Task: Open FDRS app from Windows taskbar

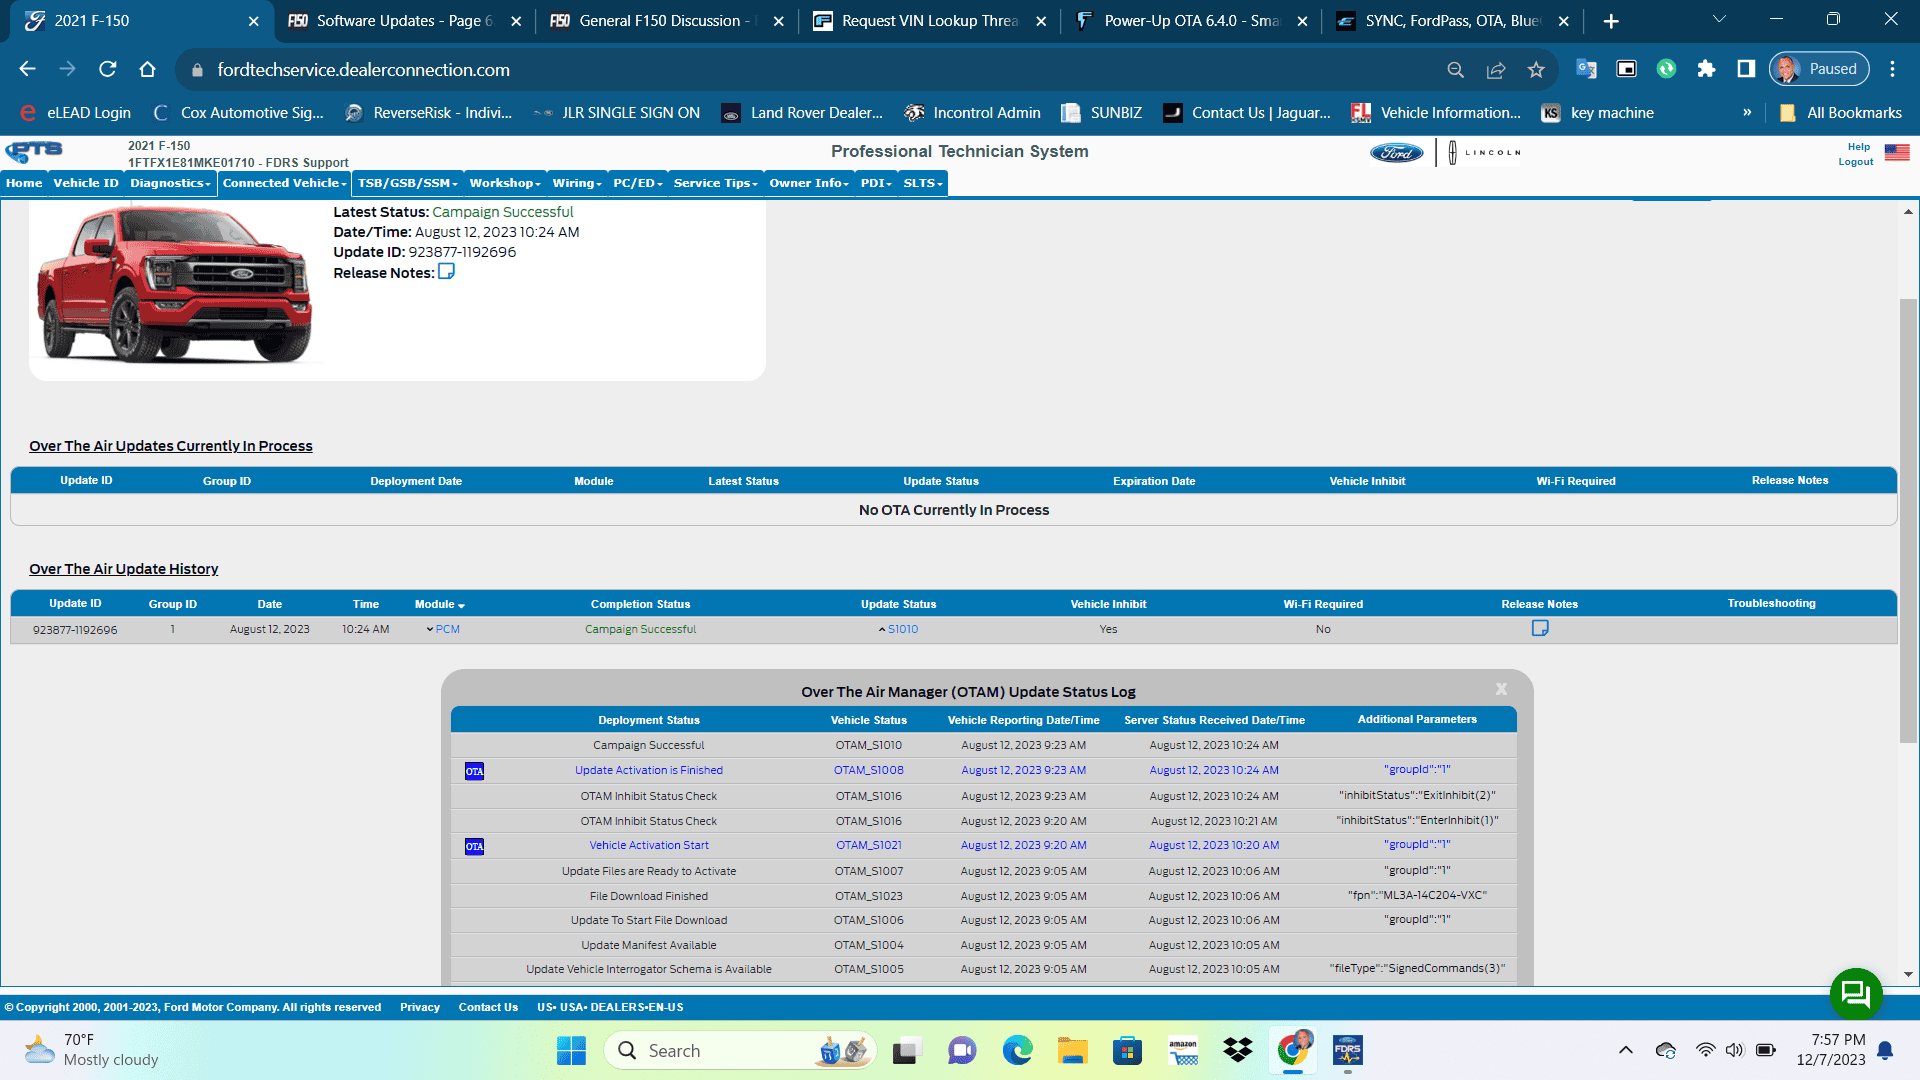Action: click(x=1347, y=1051)
